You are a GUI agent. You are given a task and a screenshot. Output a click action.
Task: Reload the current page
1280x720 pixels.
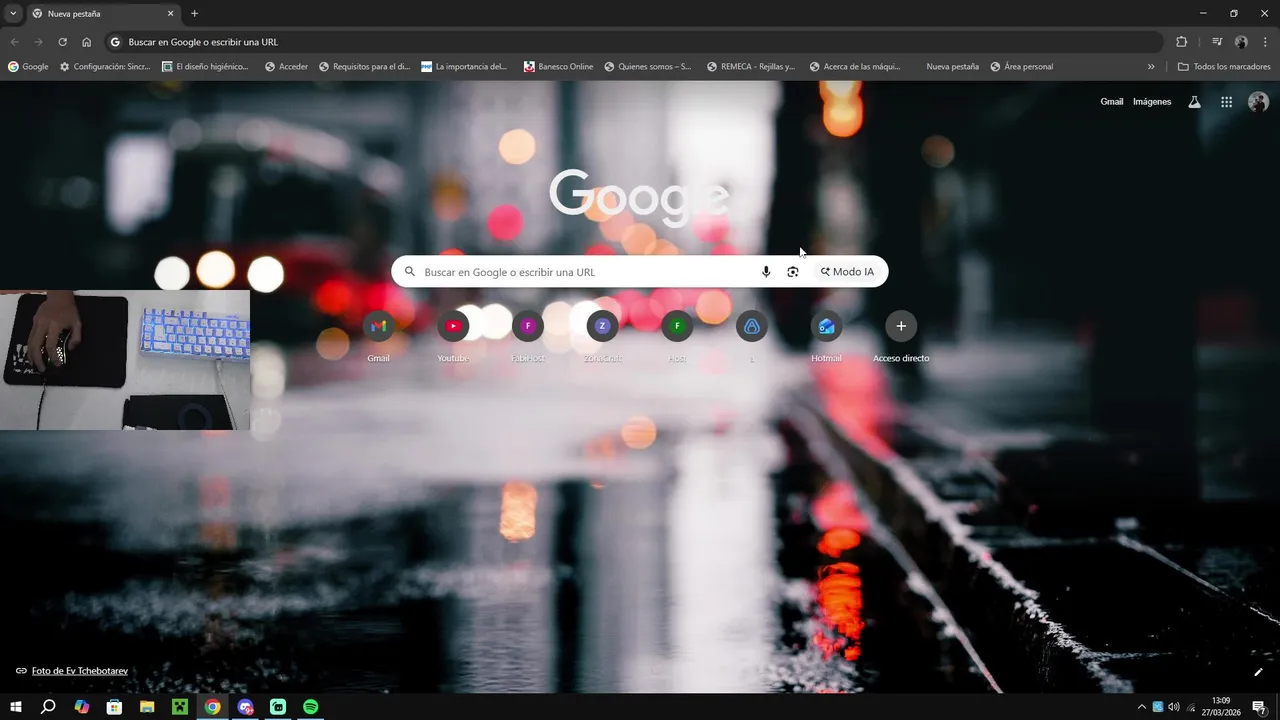tap(62, 42)
